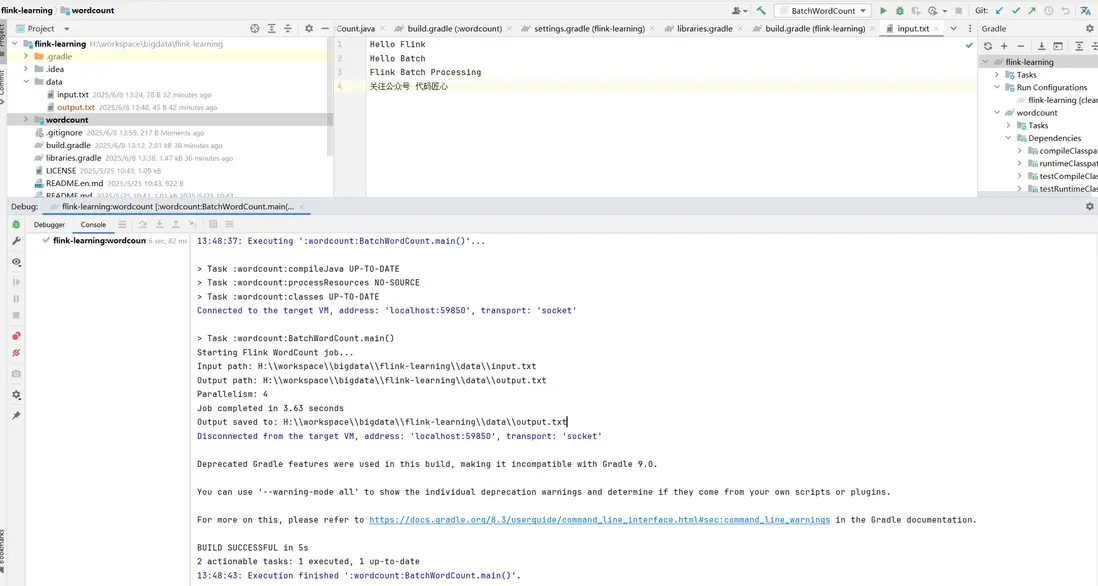Click the green Run button
The image size is (1098, 586).
pyautogui.click(x=883, y=11)
